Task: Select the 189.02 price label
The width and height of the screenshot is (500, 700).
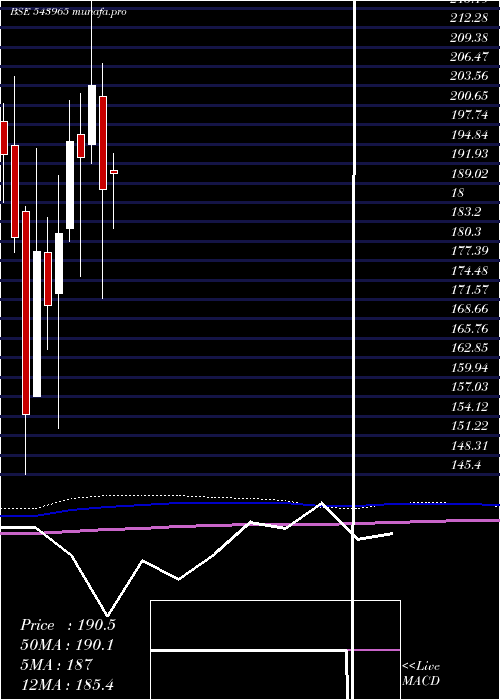Action: point(469,174)
